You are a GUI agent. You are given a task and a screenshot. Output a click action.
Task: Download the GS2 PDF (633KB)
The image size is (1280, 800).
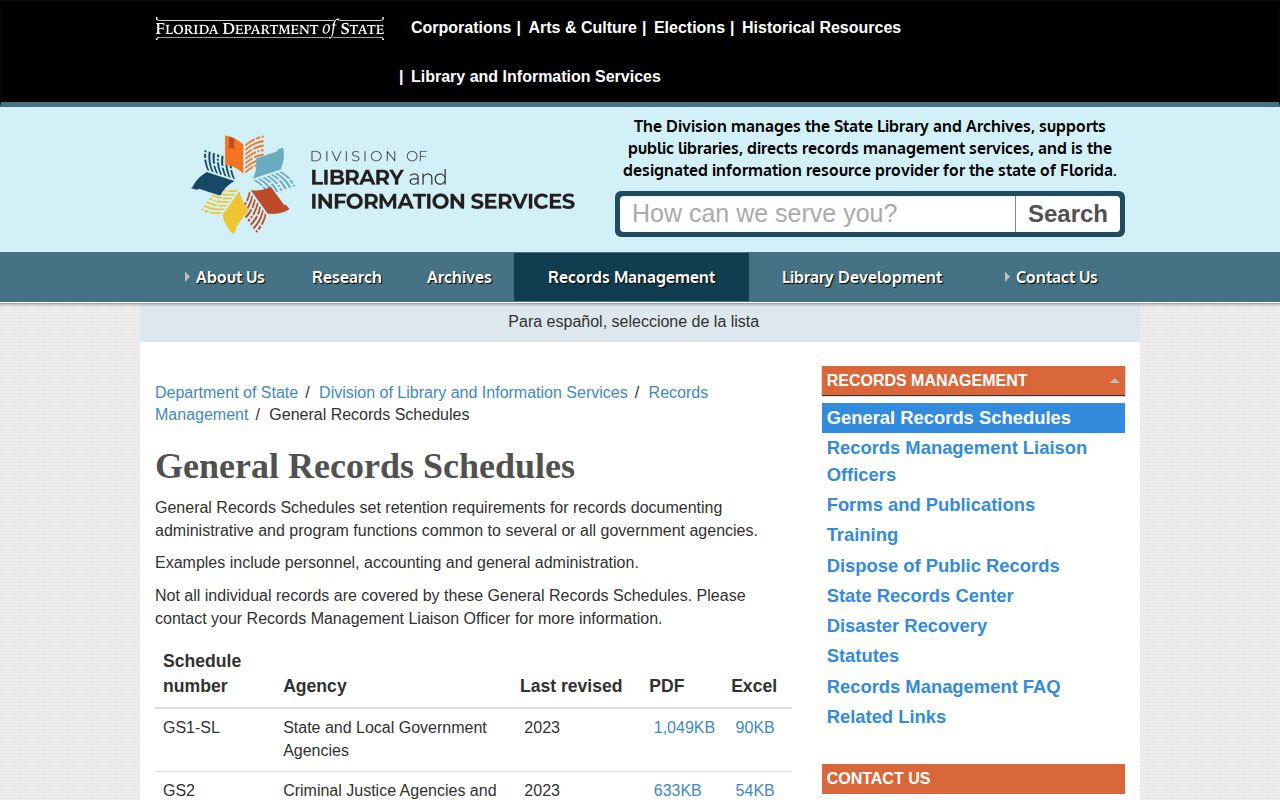tap(677, 791)
